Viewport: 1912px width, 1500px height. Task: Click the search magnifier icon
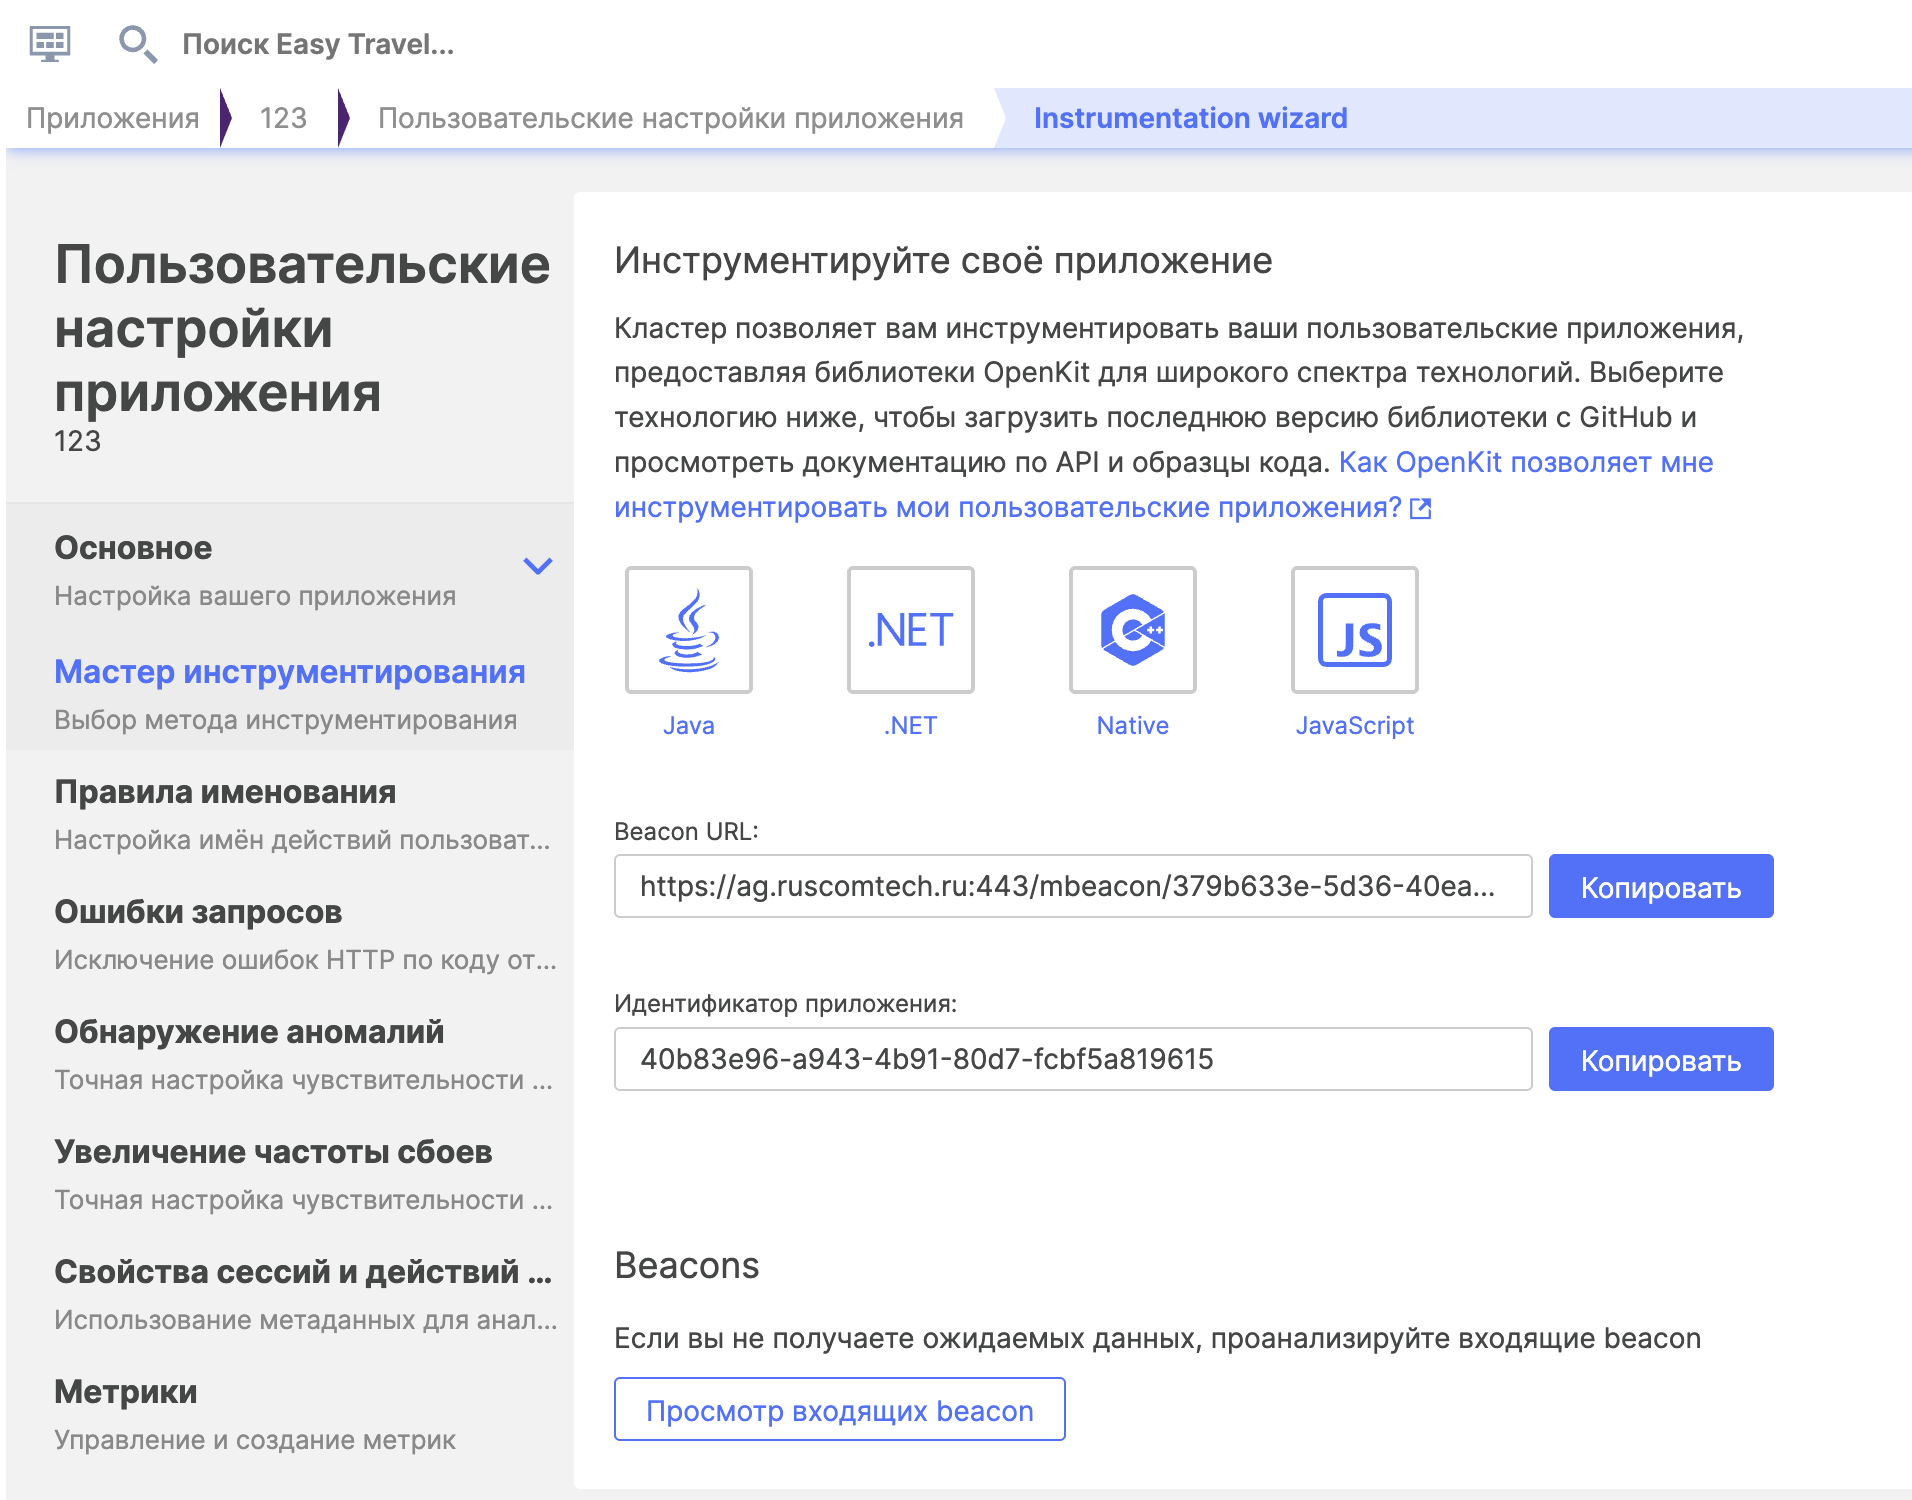point(136,43)
